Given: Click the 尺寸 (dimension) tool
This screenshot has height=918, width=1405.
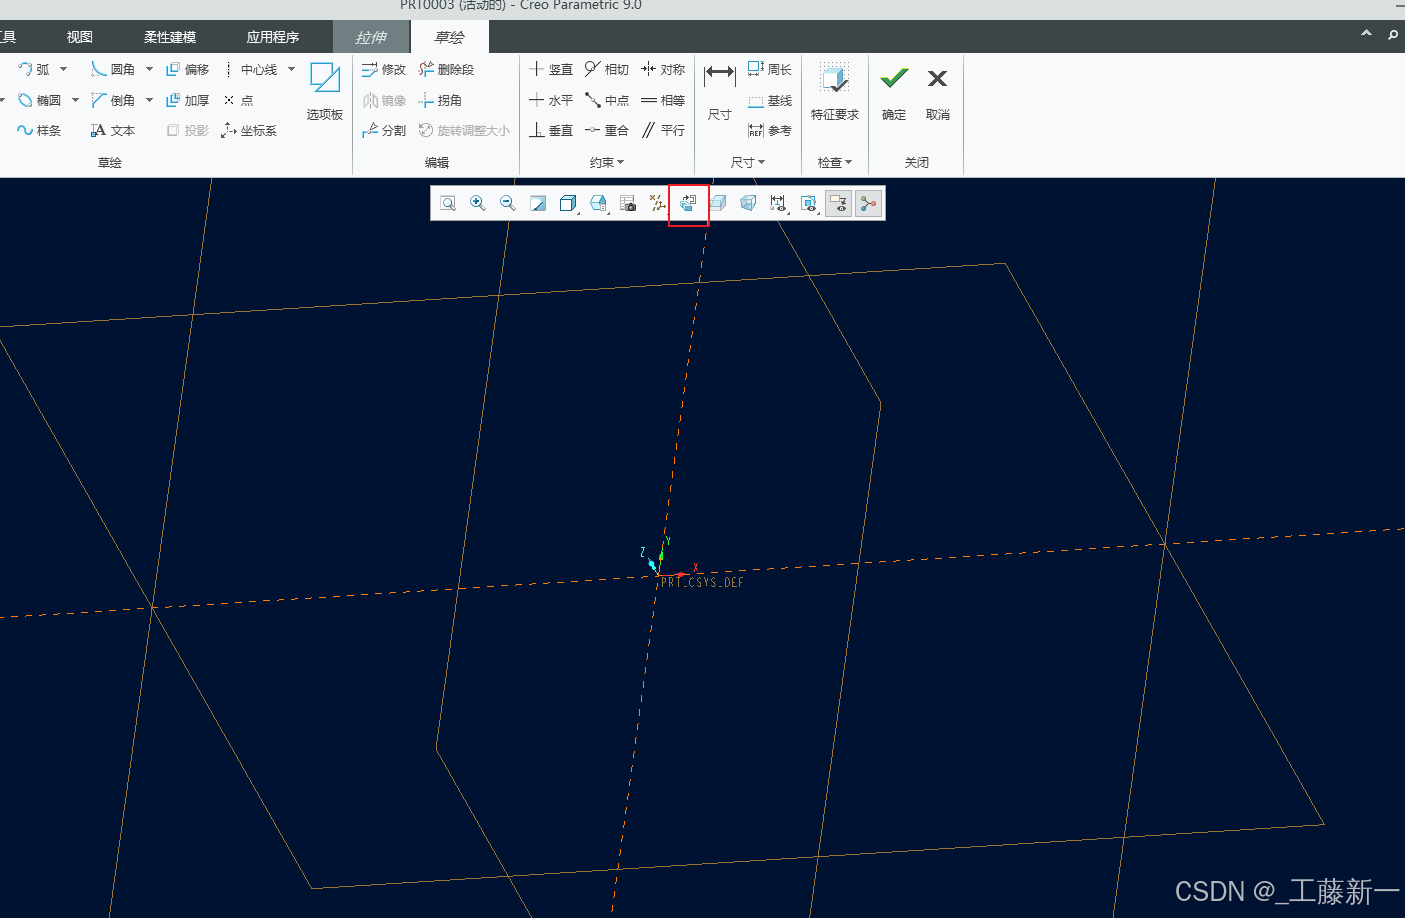Looking at the screenshot, I should coord(719,91).
